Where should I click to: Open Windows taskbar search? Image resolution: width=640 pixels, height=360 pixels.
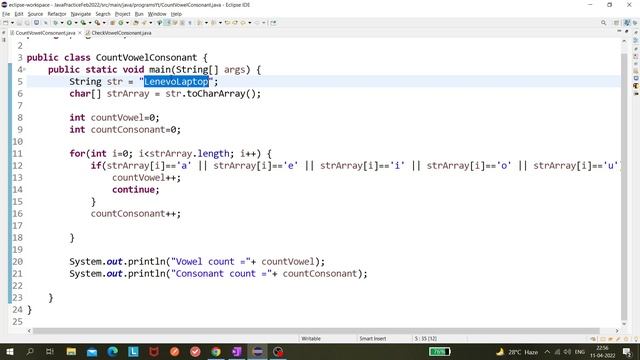[x=30, y=351]
